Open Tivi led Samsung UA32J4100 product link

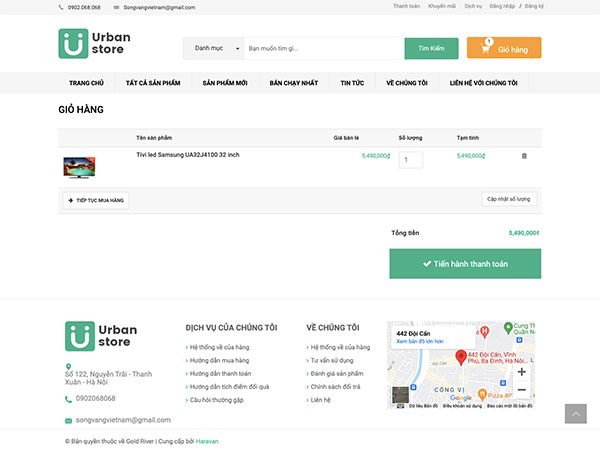188,155
